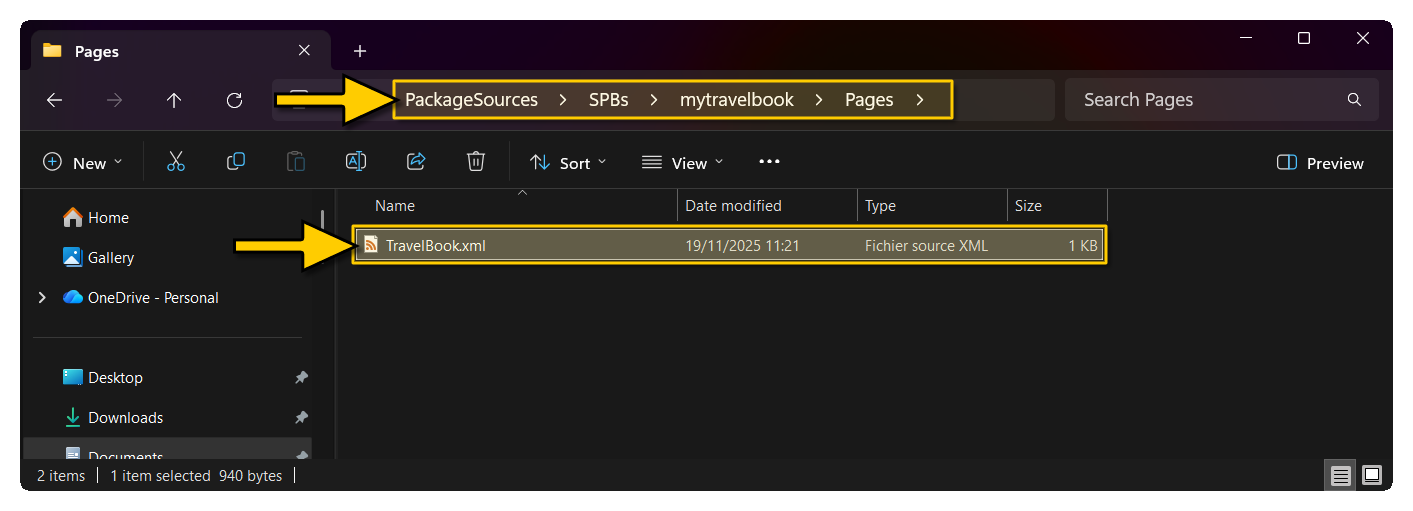Add a new tab with plus
Image resolution: width=1413 pixels, height=511 pixels.
coord(360,51)
